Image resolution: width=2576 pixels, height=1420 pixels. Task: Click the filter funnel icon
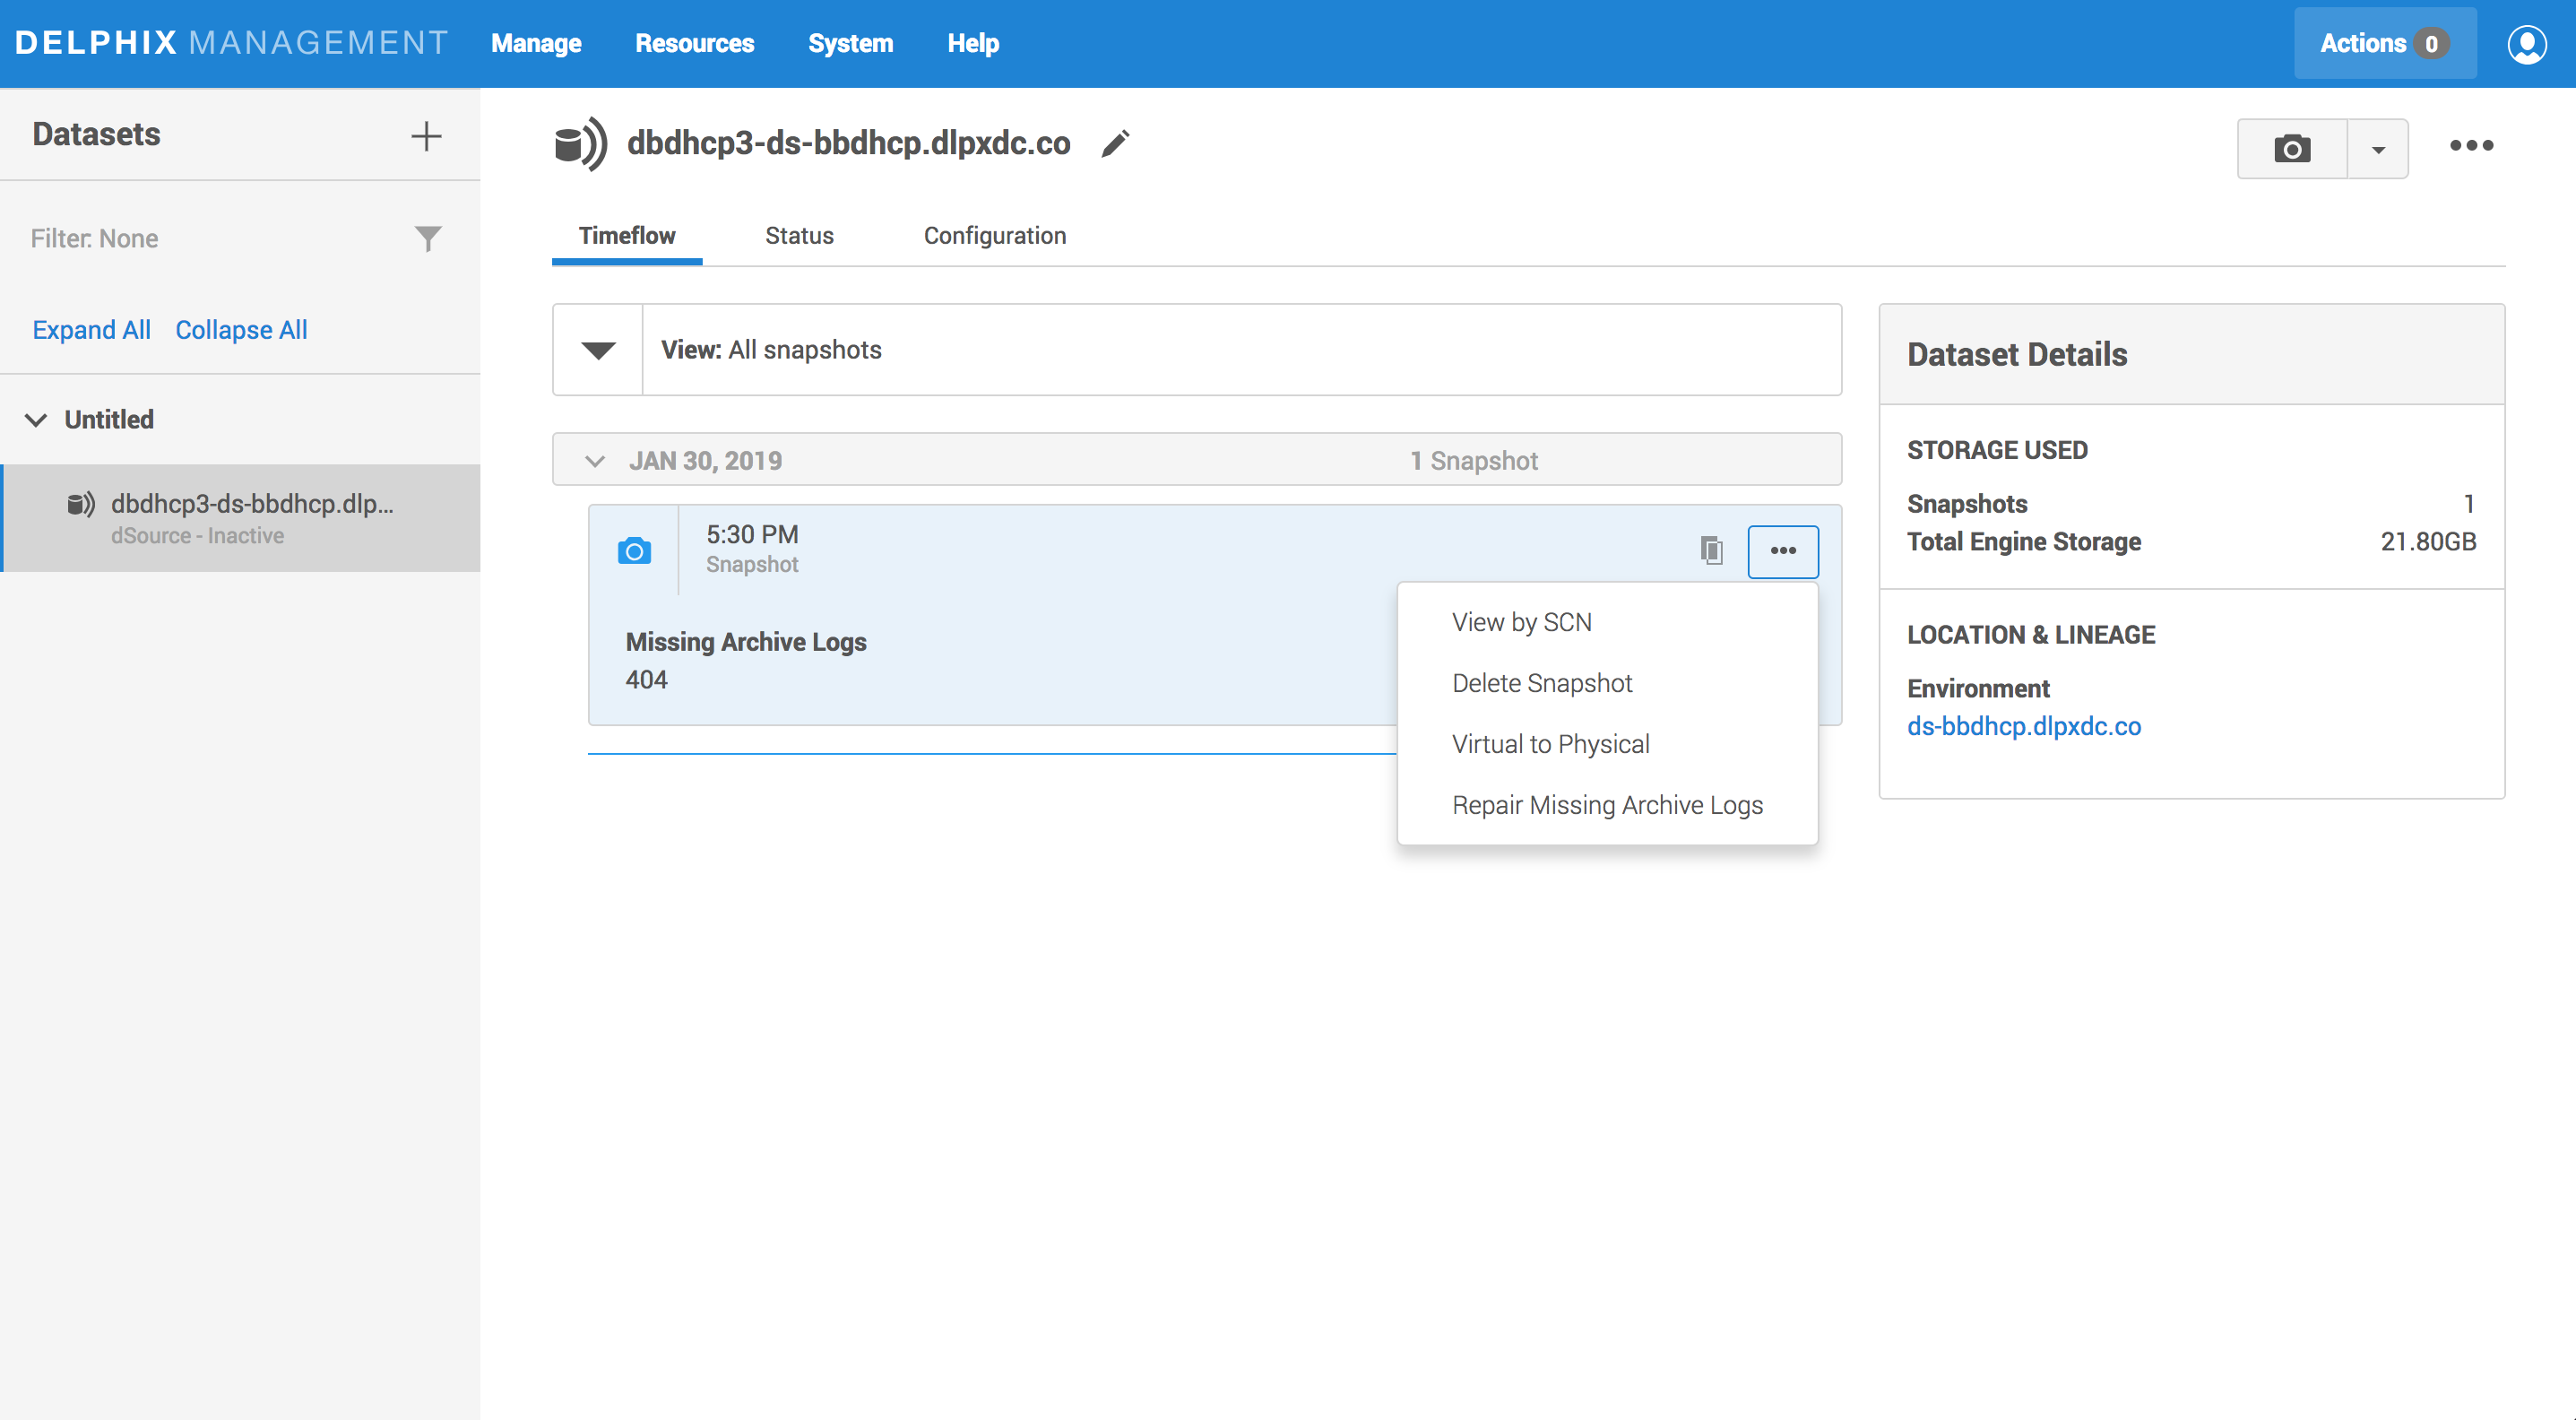point(428,238)
